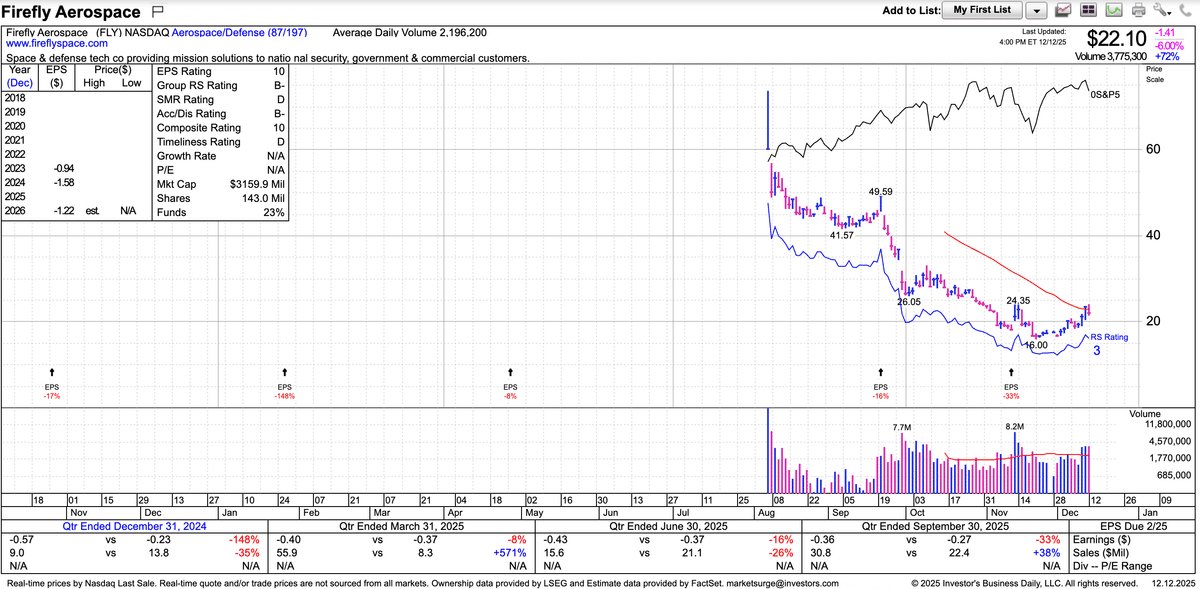The image size is (1200, 589).
Task: Flag Firefly Aerospace with the flag icon
Action: [x=157, y=12]
